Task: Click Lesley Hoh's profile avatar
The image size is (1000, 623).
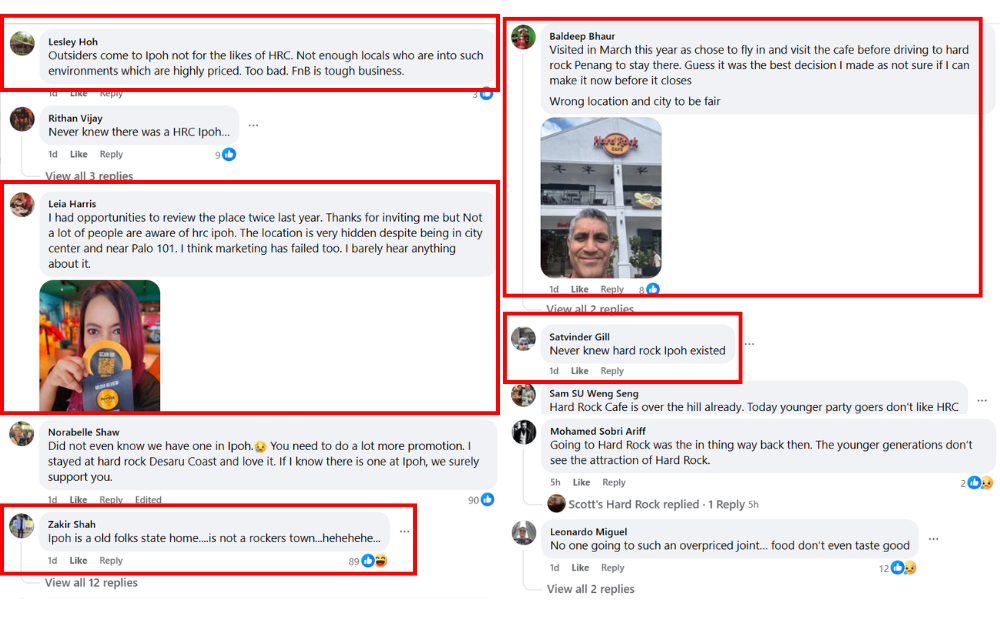Action: [x=22, y=44]
